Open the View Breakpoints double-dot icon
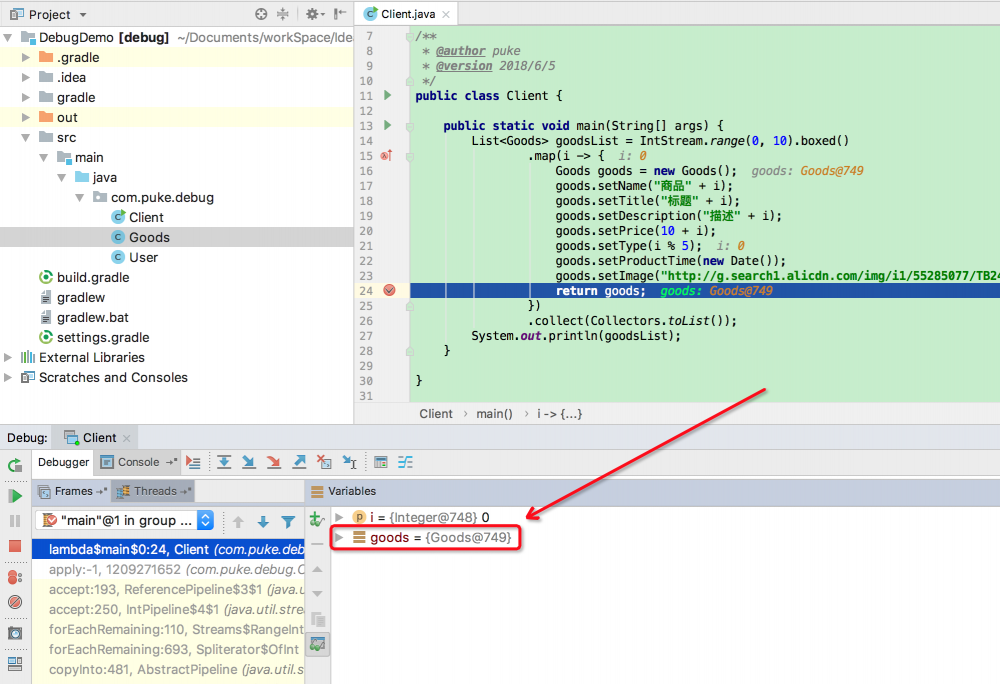The image size is (1000, 684). coord(15,577)
